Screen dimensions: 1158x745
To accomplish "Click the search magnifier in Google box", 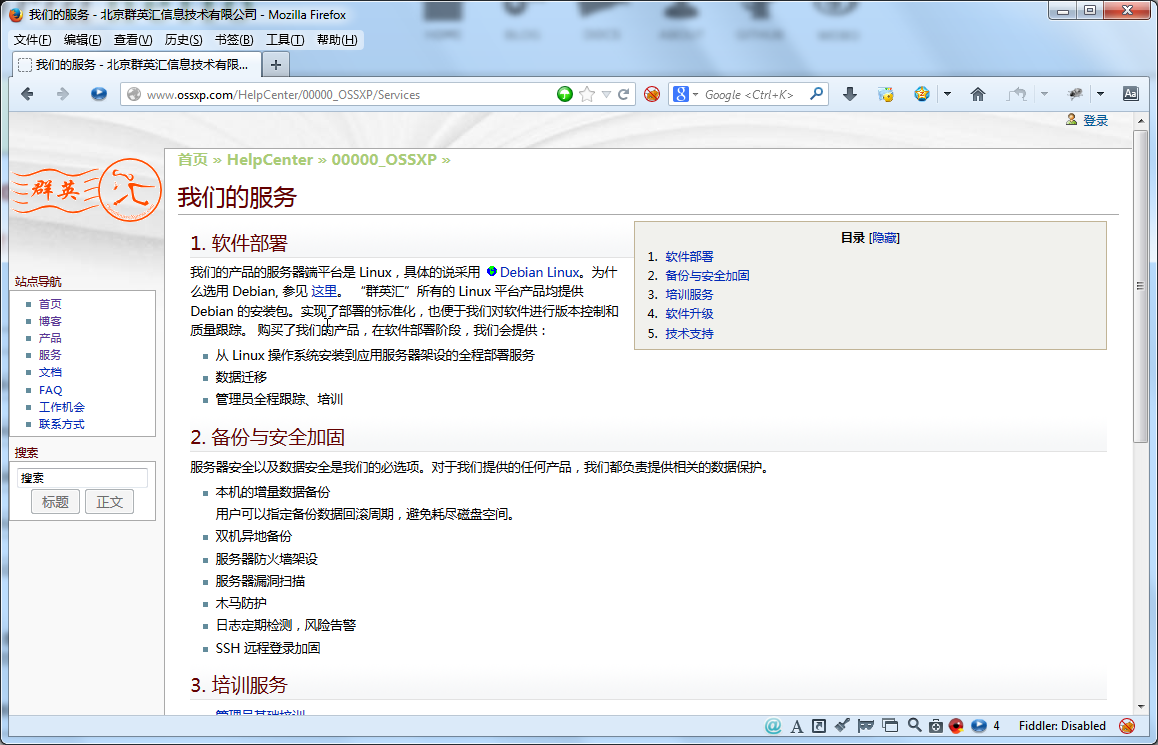I will tap(817, 94).
